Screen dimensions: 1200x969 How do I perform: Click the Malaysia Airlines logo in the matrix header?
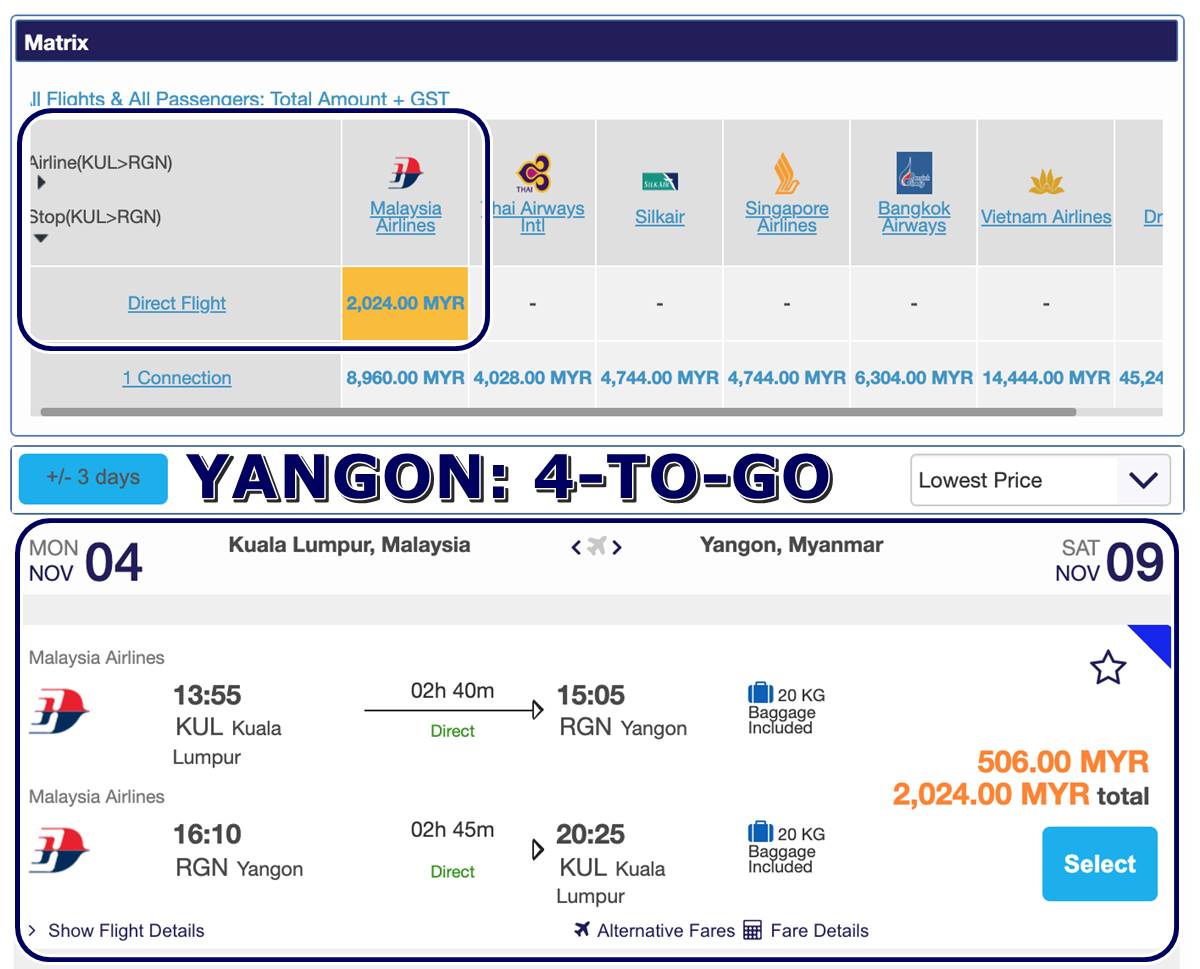pyautogui.click(x=405, y=172)
